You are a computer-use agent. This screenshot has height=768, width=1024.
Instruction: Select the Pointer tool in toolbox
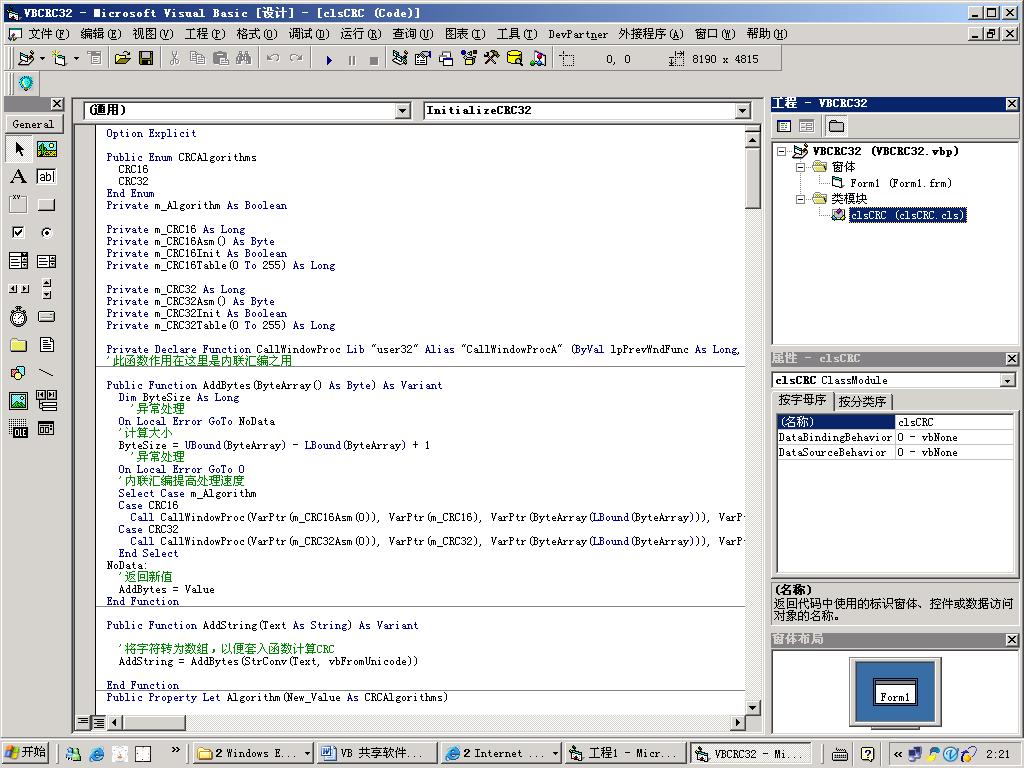coord(18,149)
